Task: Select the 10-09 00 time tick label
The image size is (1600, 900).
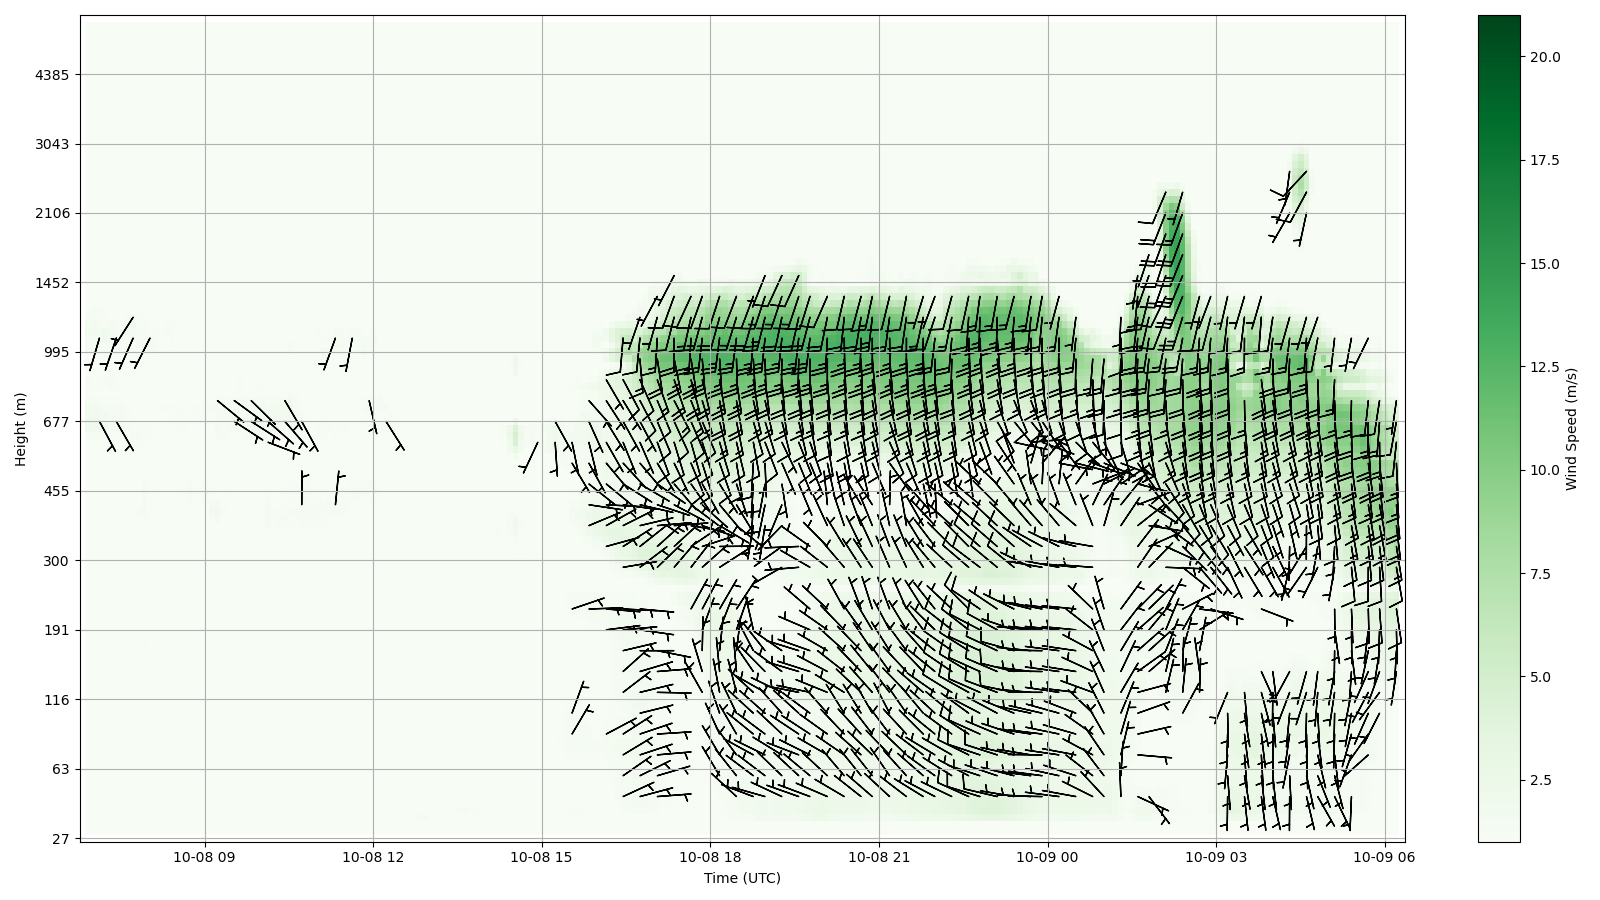Action: point(1048,856)
